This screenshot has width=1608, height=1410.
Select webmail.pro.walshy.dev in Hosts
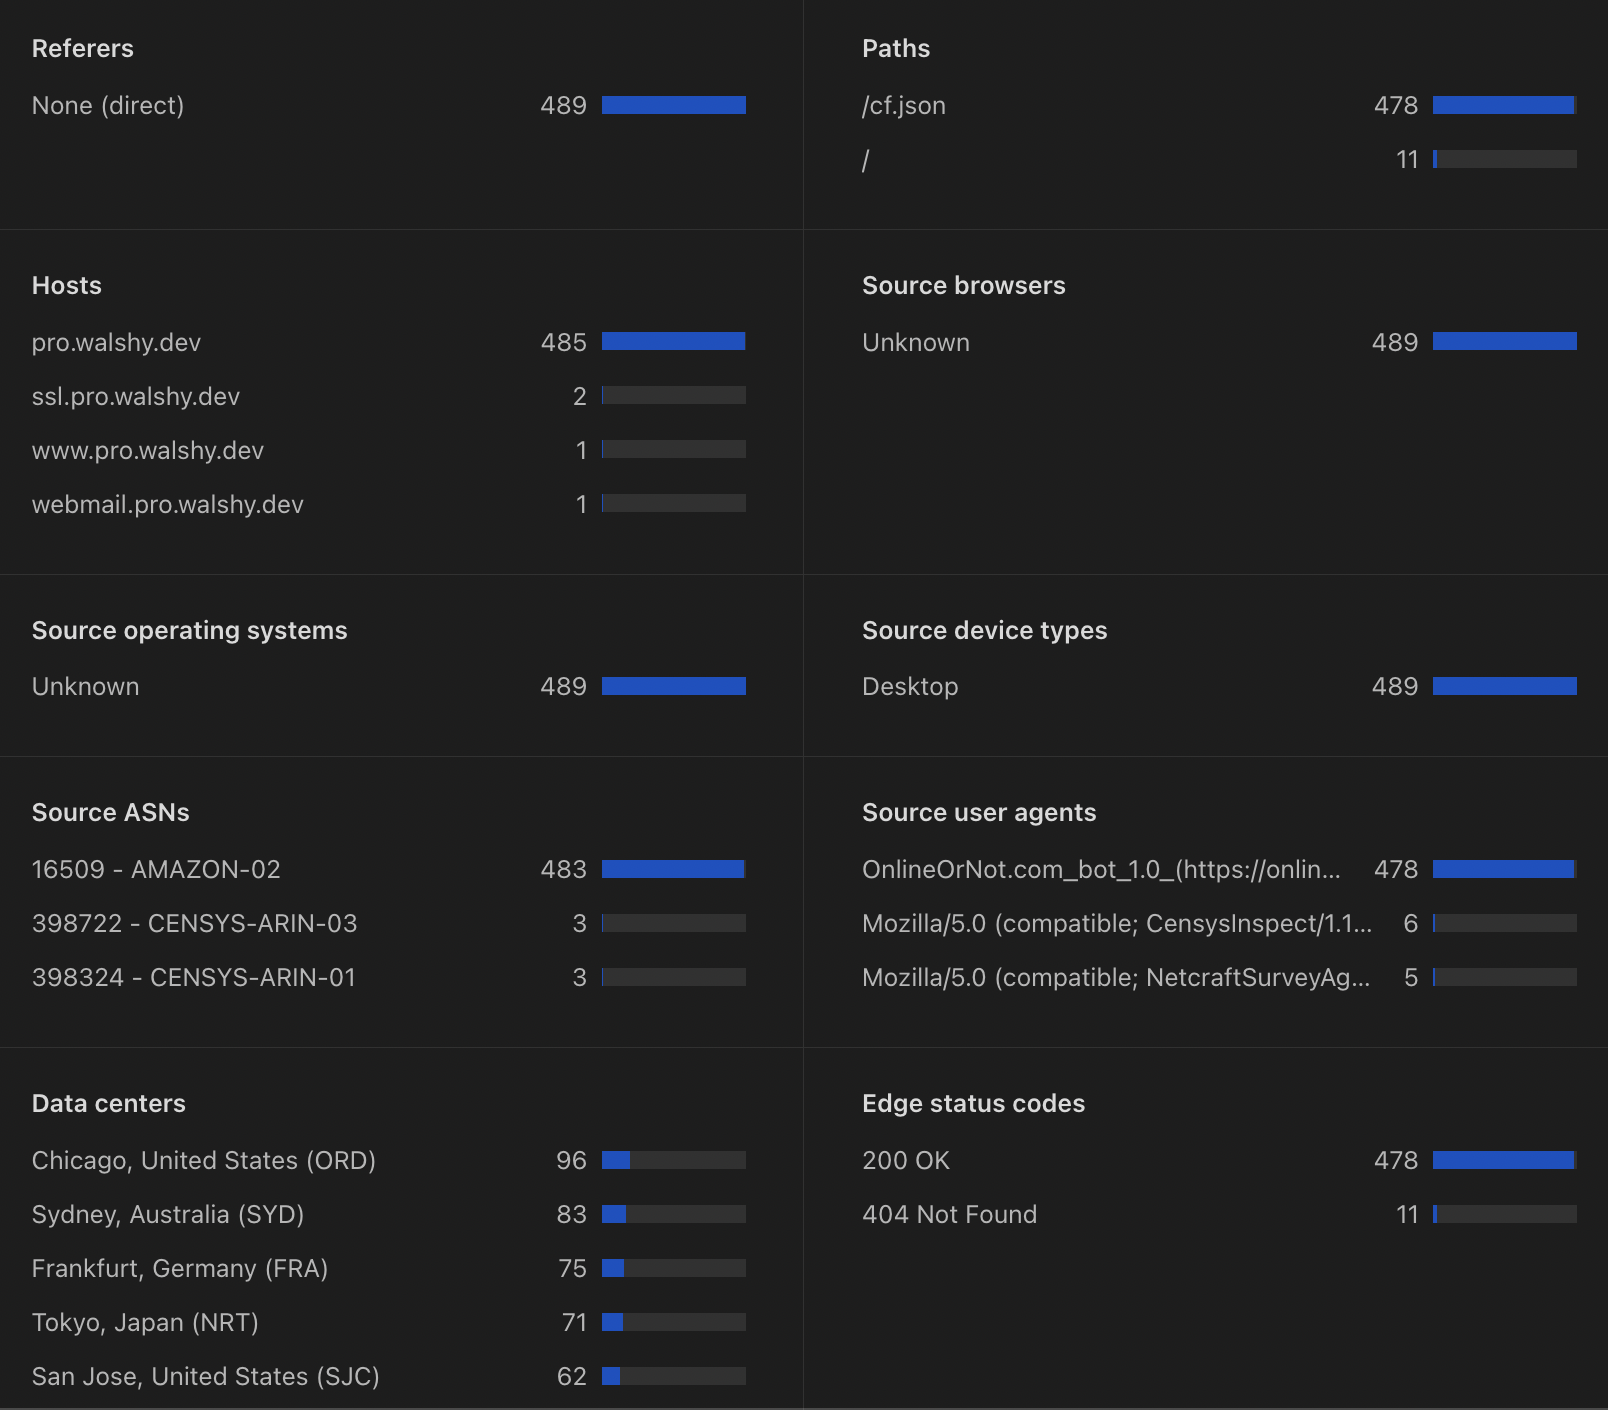168,505
